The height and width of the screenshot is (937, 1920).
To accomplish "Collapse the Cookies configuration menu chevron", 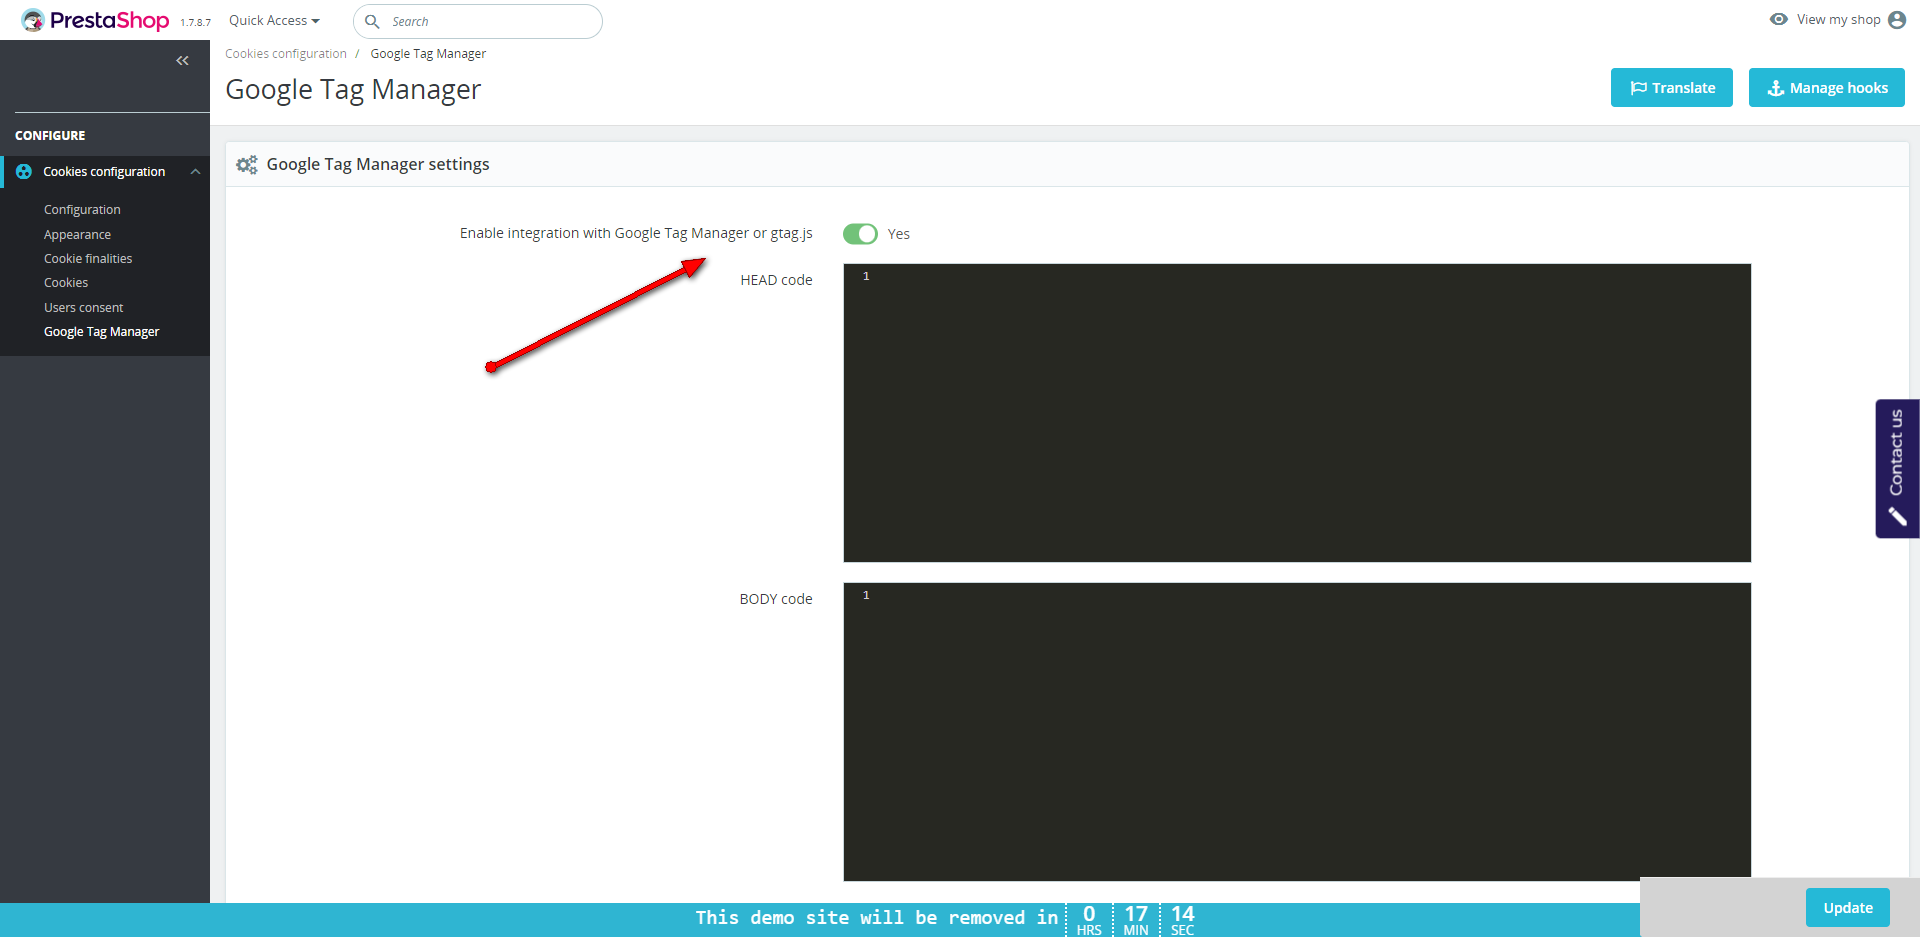I will point(196,172).
